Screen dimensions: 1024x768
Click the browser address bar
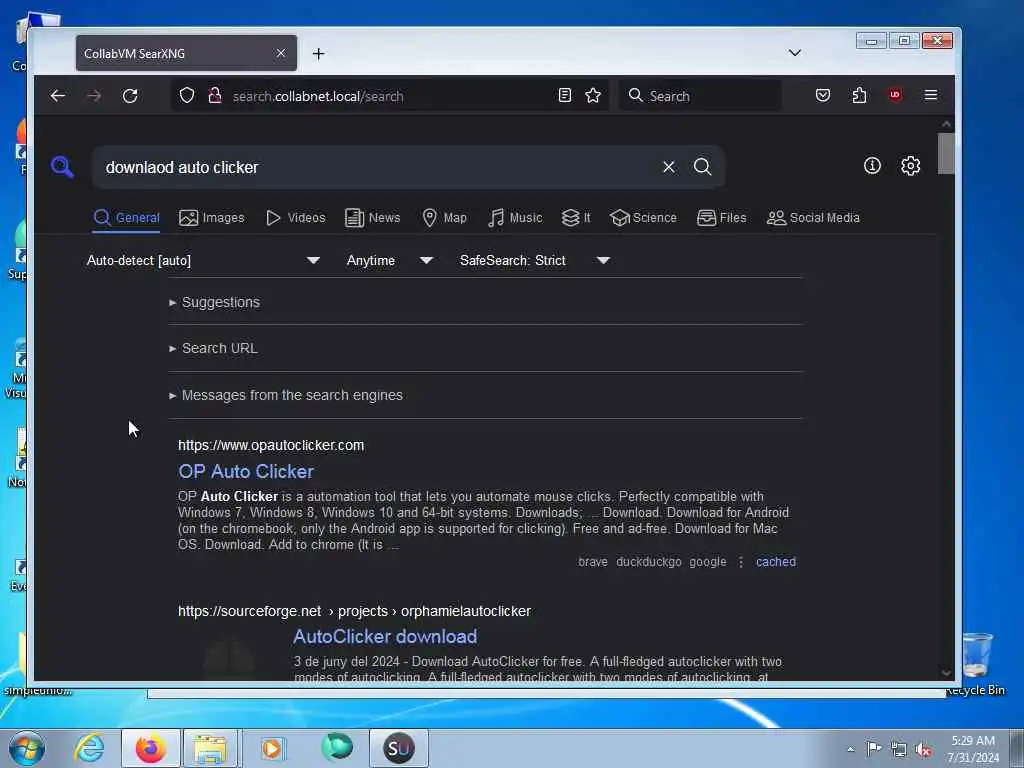click(392, 96)
